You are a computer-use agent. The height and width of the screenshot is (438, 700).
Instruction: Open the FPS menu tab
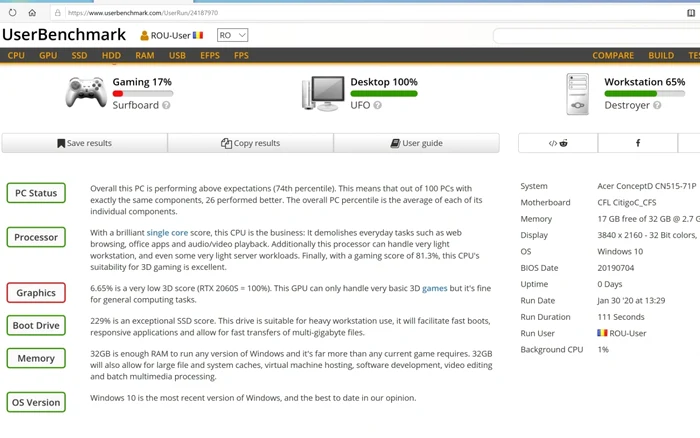pyautogui.click(x=241, y=55)
